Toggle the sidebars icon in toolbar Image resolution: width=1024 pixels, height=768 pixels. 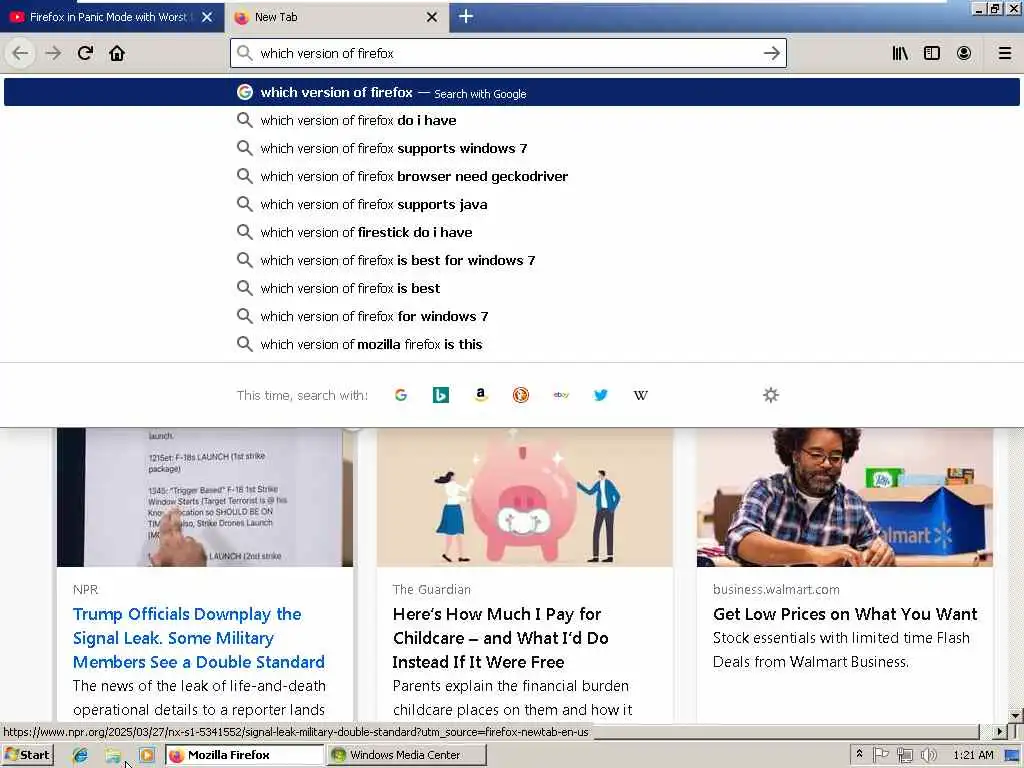click(x=932, y=54)
